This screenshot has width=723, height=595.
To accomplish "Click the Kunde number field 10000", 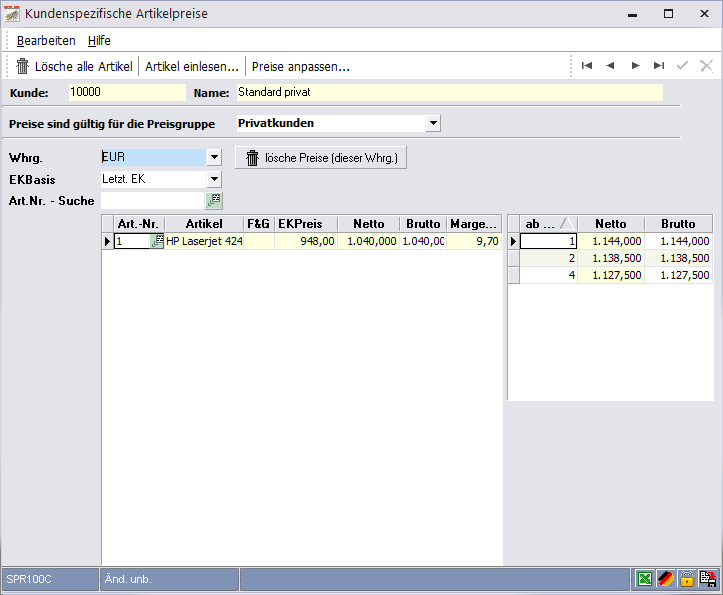I will 127,92.
